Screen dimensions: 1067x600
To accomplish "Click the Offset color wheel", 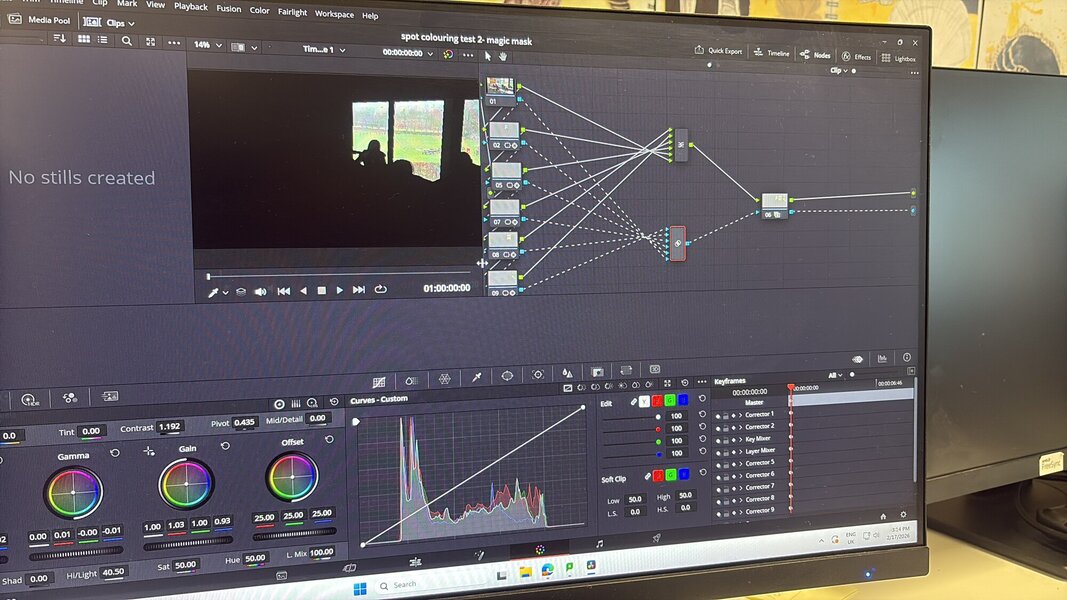I will (x=292, y=478).
